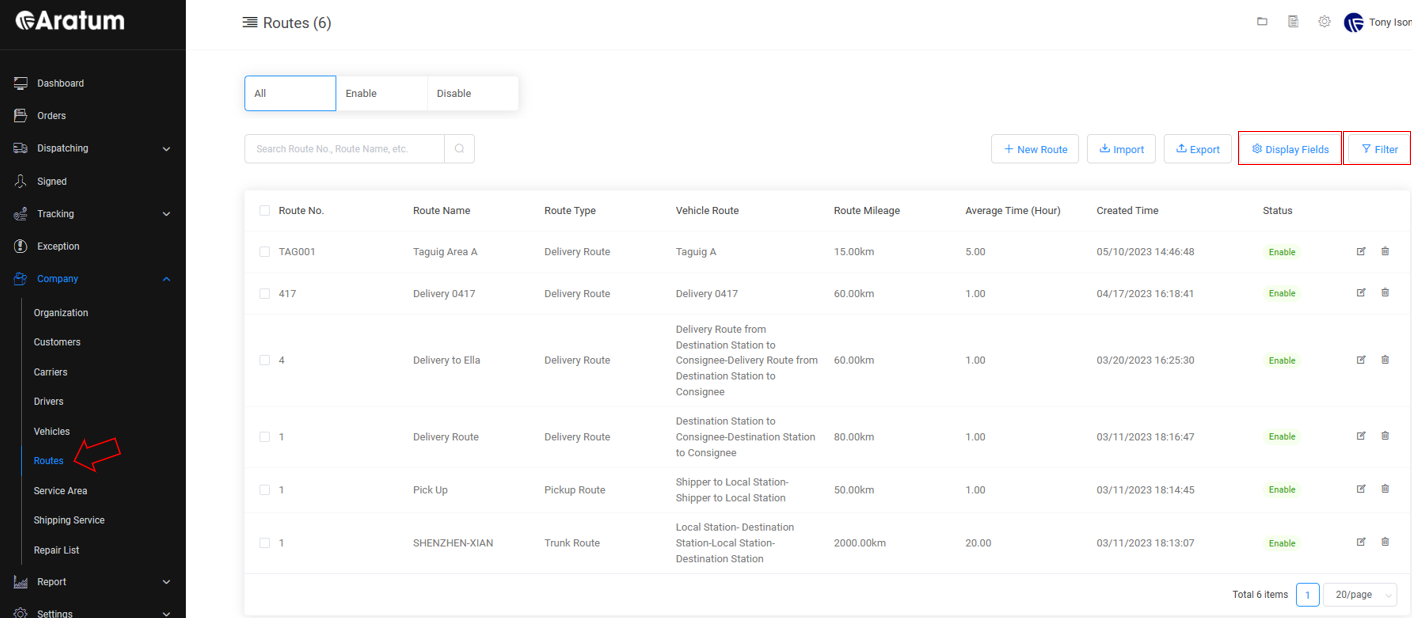Click the Import button

pyautogui.click(x=1121, y=149)
